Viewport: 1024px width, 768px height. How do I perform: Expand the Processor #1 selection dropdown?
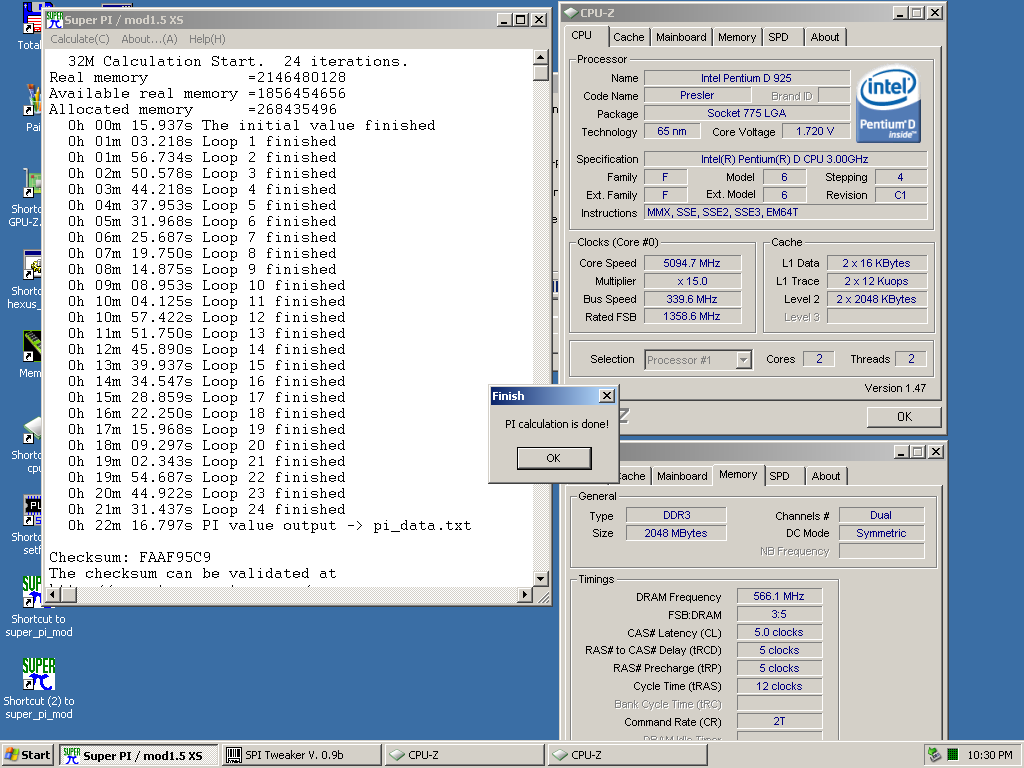click(743, 360)
